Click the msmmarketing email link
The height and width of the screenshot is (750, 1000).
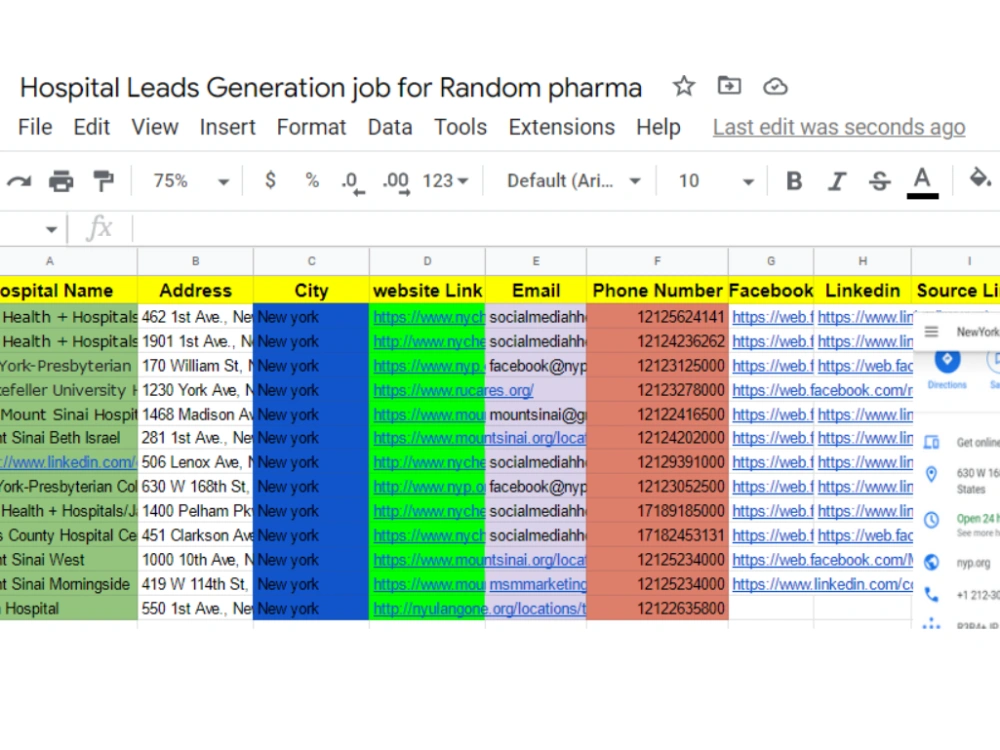click(538, 584)
